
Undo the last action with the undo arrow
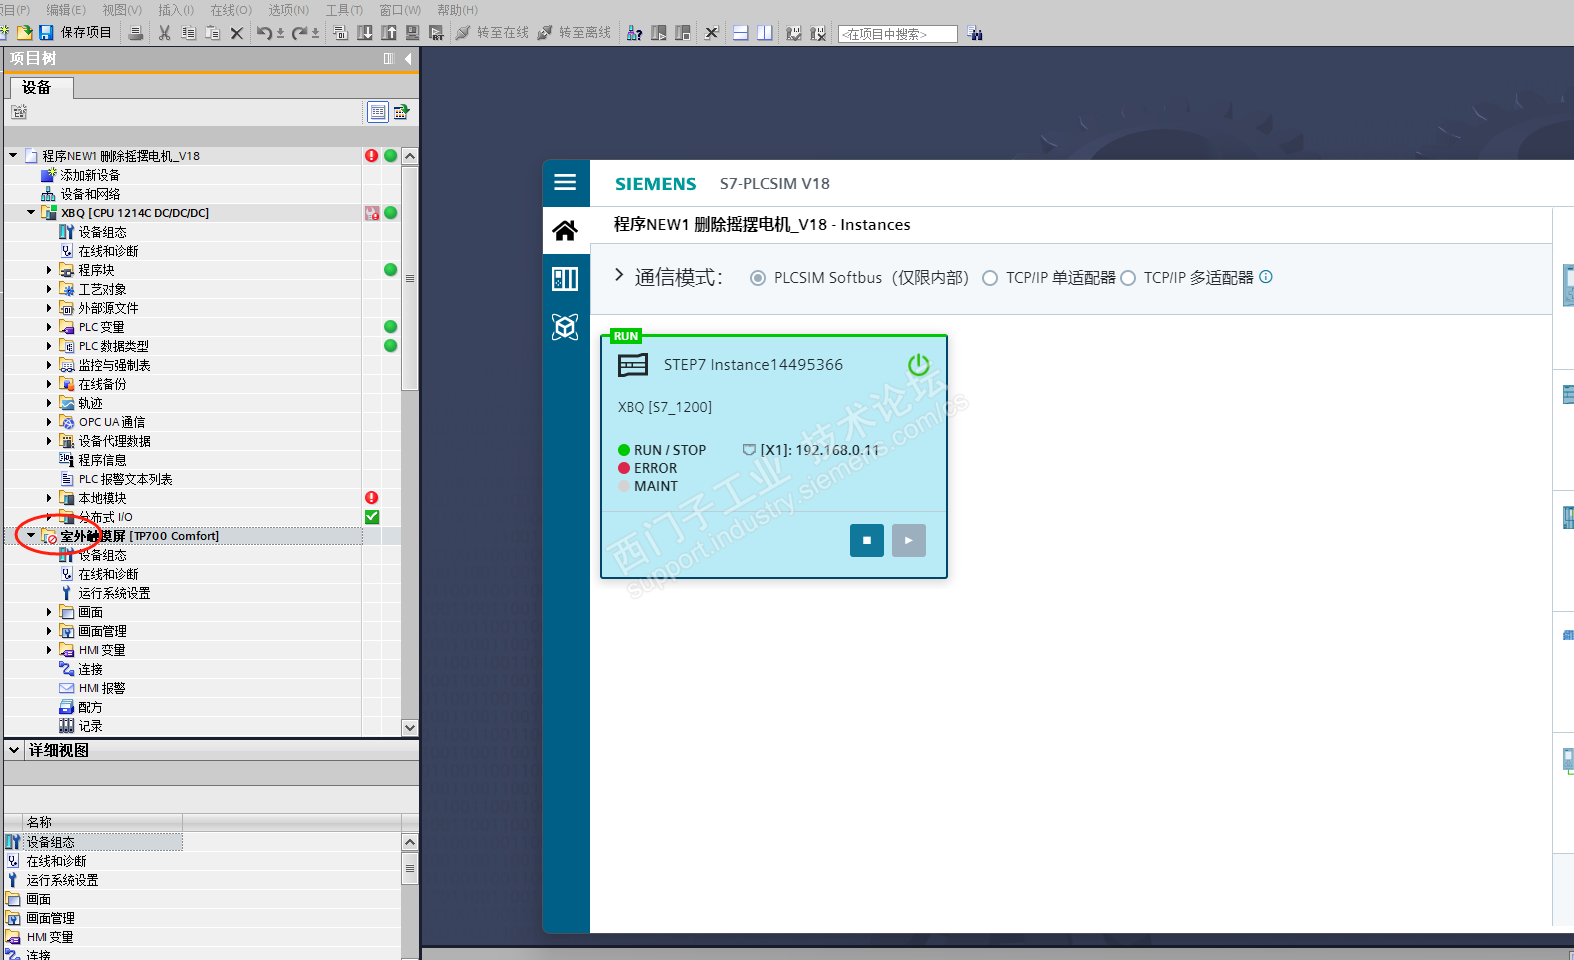click(x=264, y=33)
